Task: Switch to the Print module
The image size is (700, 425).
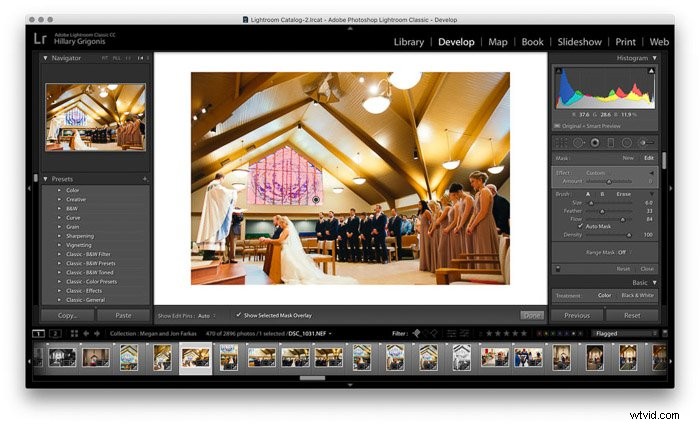Action: pyautogui.click(x=625, y=42)
